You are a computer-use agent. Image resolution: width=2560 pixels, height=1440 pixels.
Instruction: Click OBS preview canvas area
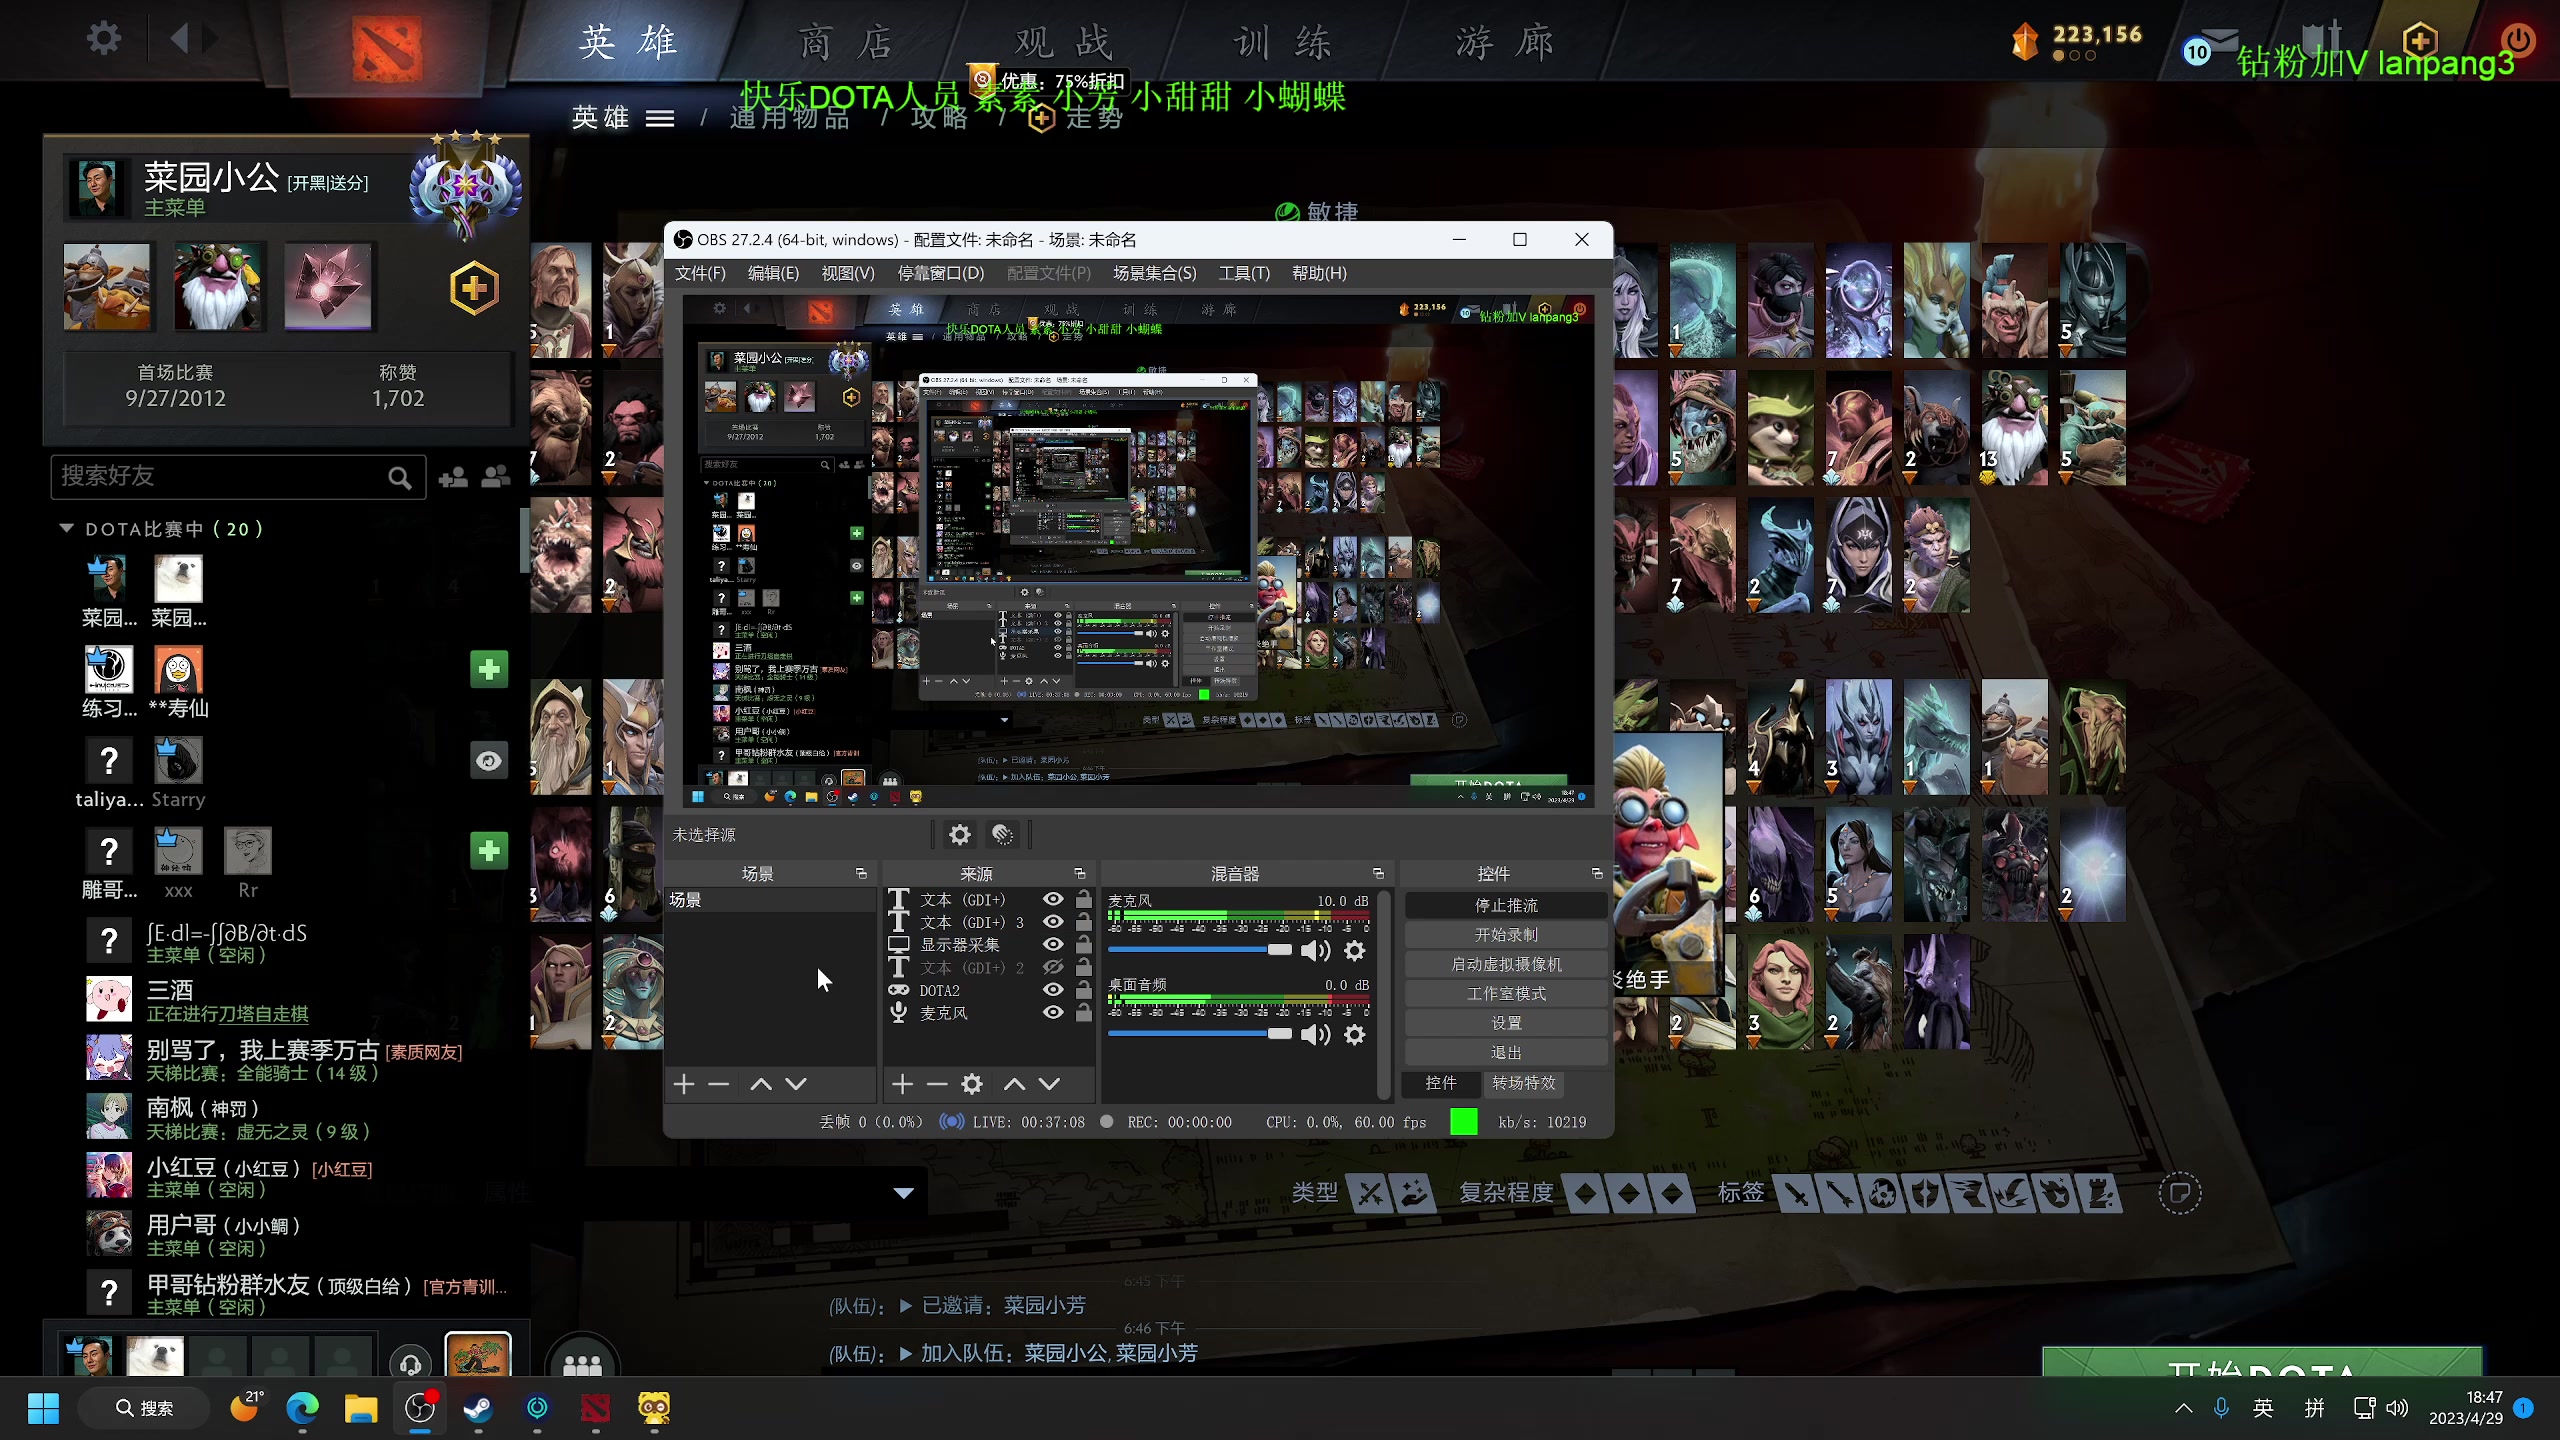pos(1138,551)
